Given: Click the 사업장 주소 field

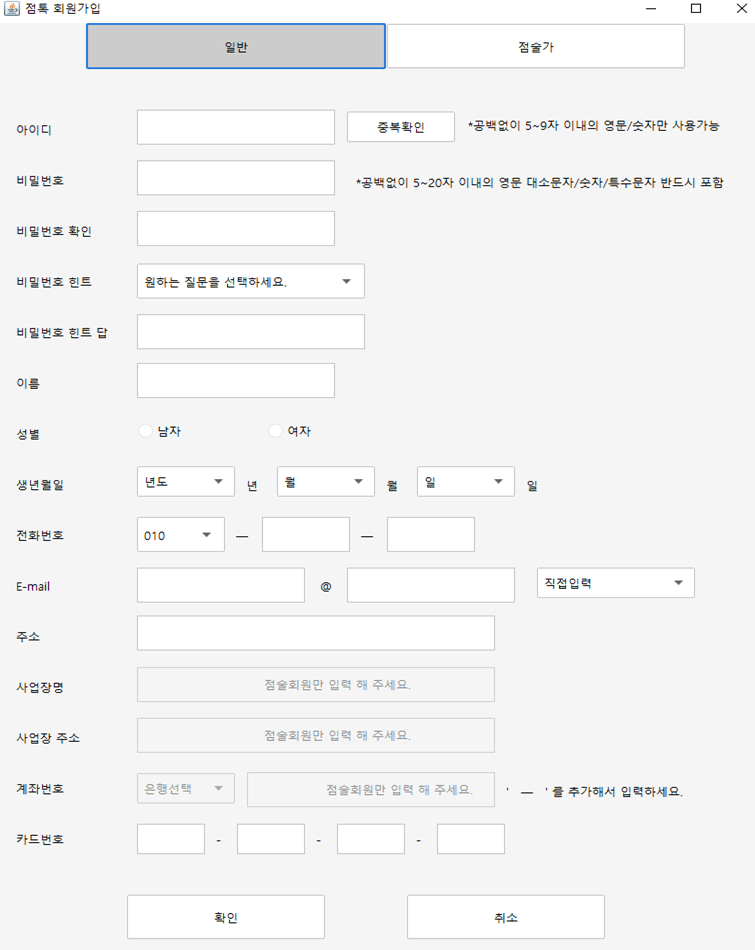Looking at the screenshot, I should click(x=316, y=736).
